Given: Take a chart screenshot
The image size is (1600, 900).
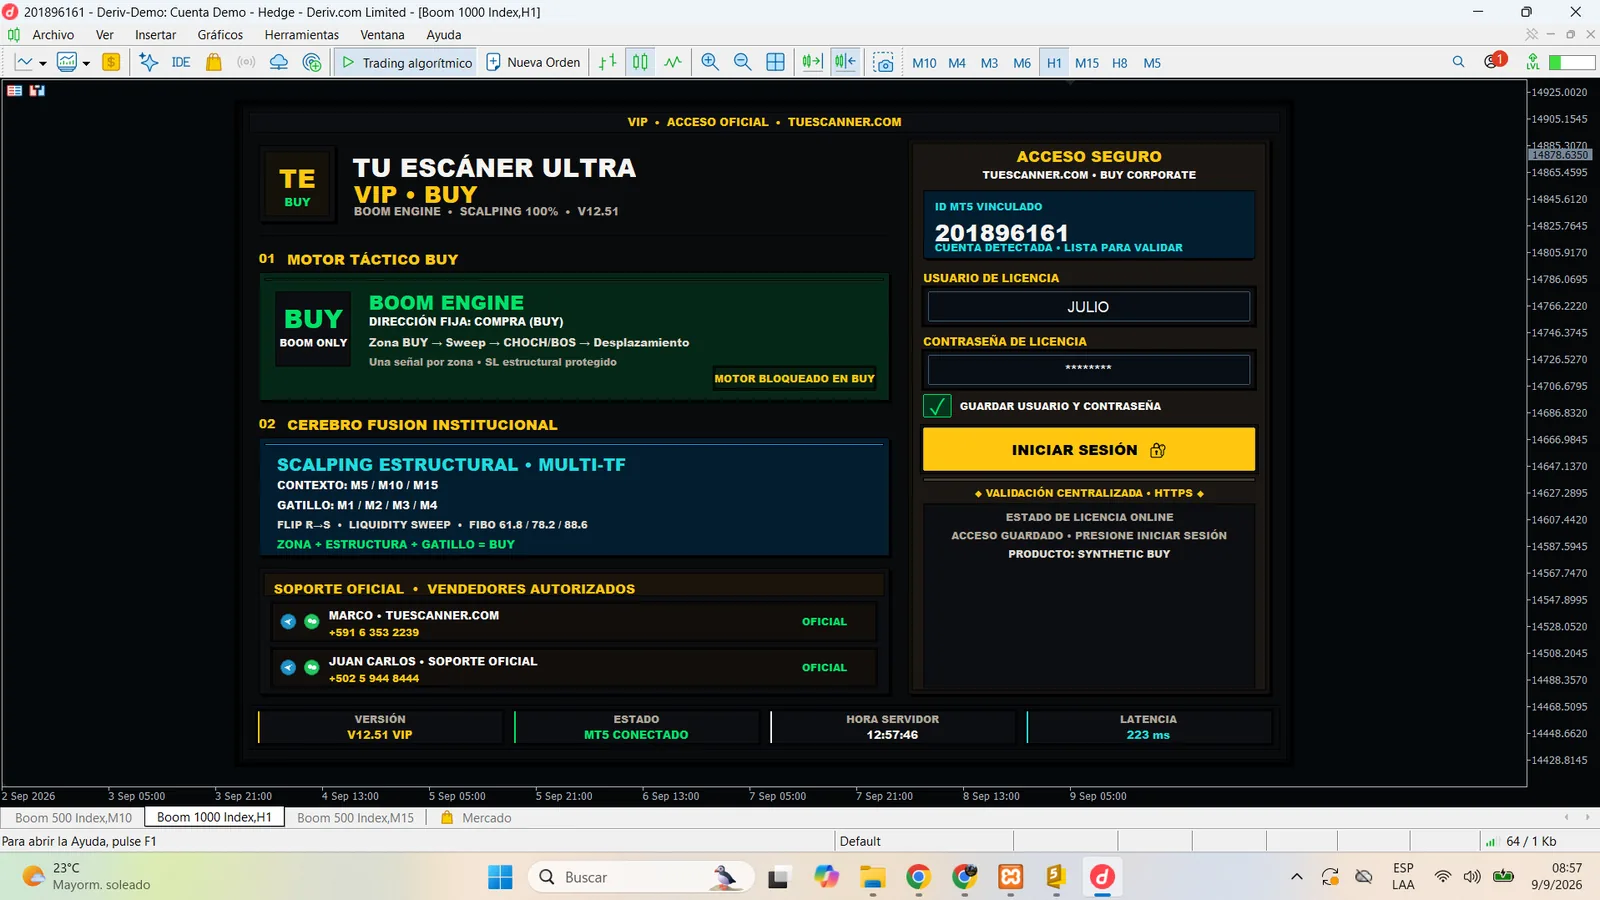Looking at the screenshot, I should pyautogui.click(x=883, y=63).
